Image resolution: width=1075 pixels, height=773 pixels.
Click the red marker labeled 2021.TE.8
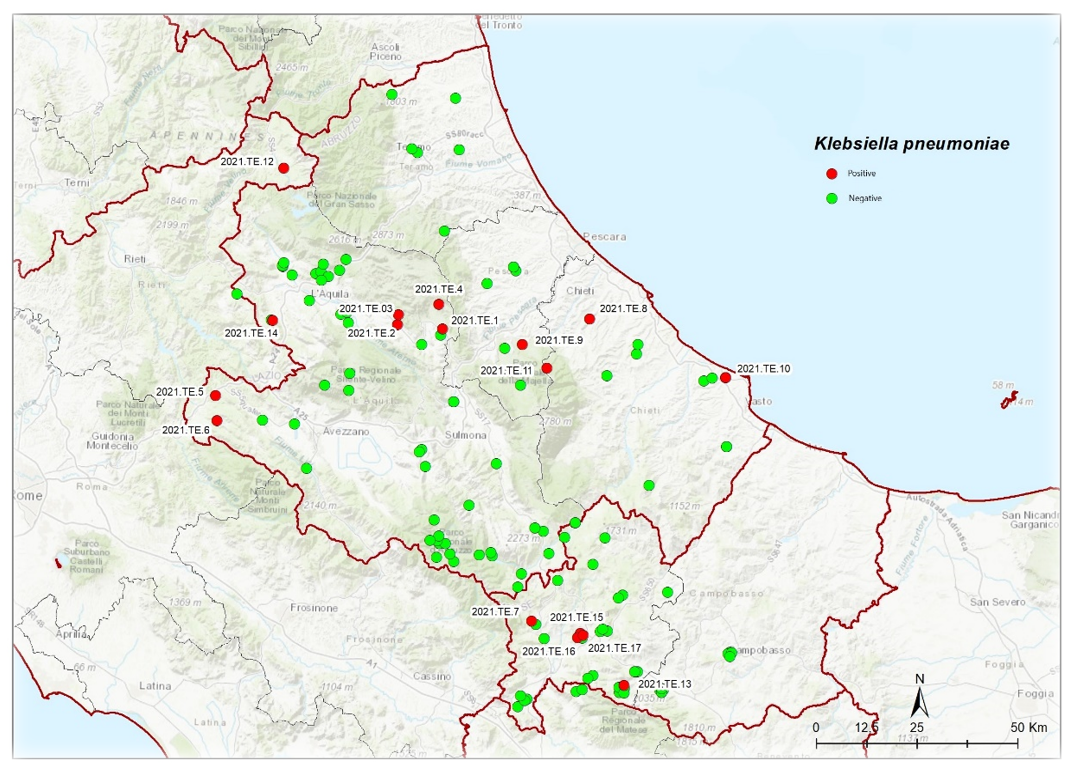click(590, 319)
